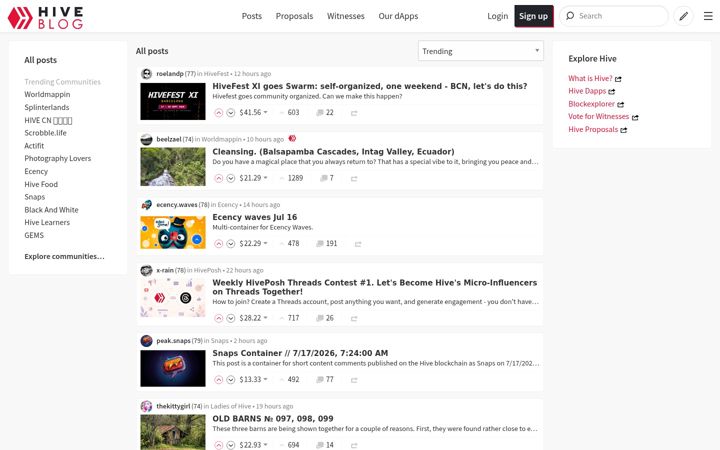The height and width of the screenshot is (450, 720).
Task: Open comments on Ecency waves post
Action: (x=326, y=243)
